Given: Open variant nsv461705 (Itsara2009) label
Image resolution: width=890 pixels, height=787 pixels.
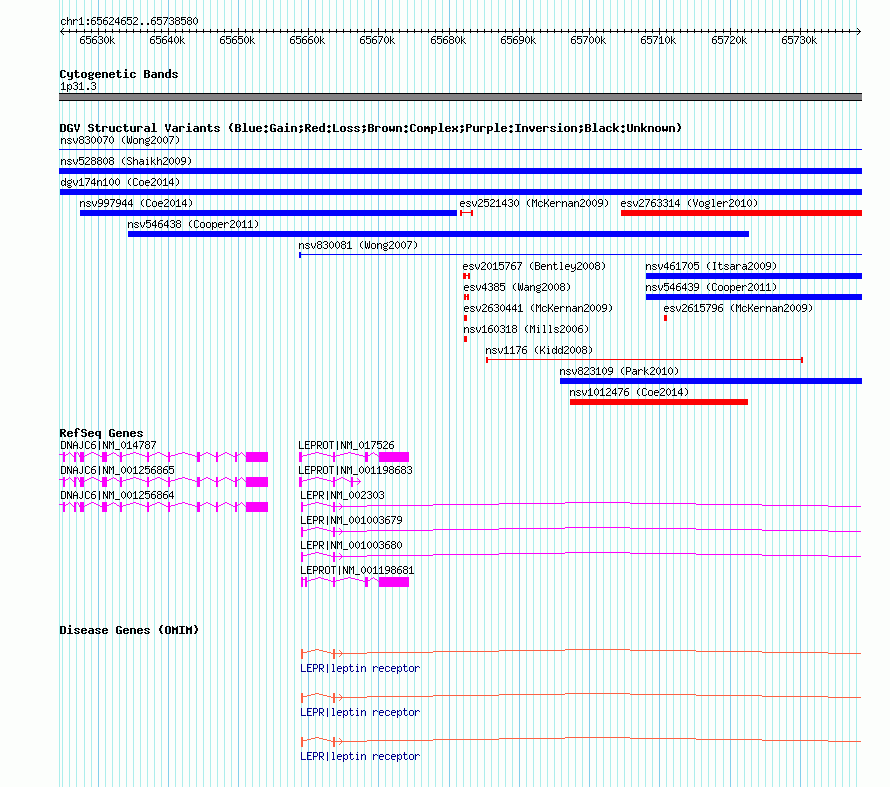Looking at the screenshot, I should tap(711, 266).
